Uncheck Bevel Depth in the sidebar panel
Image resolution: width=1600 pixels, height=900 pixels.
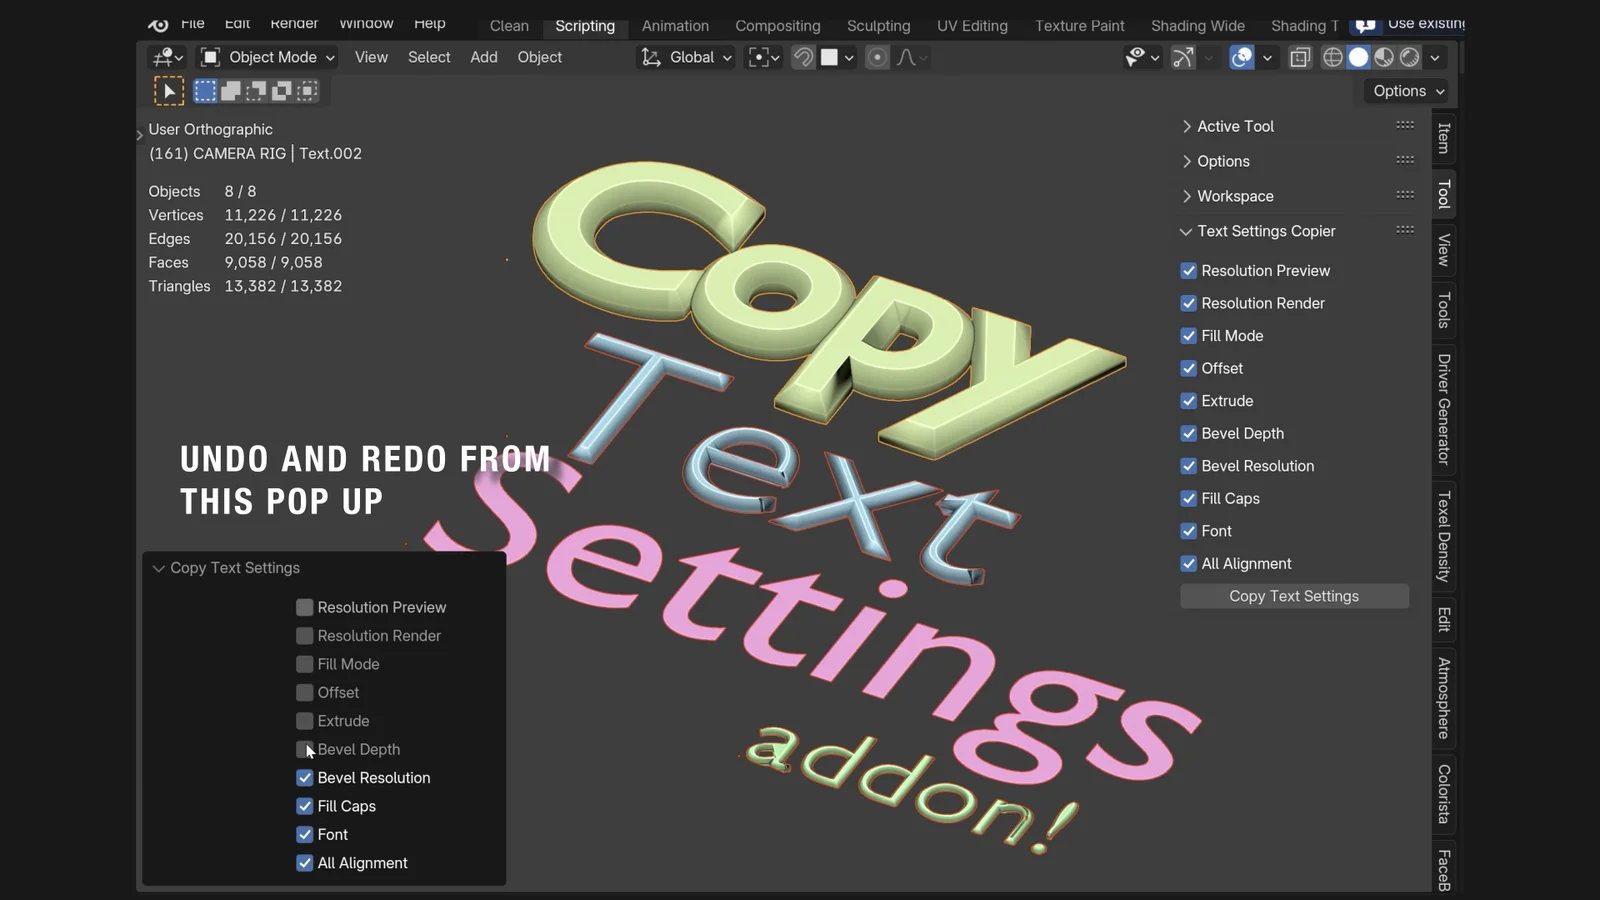1189,433
